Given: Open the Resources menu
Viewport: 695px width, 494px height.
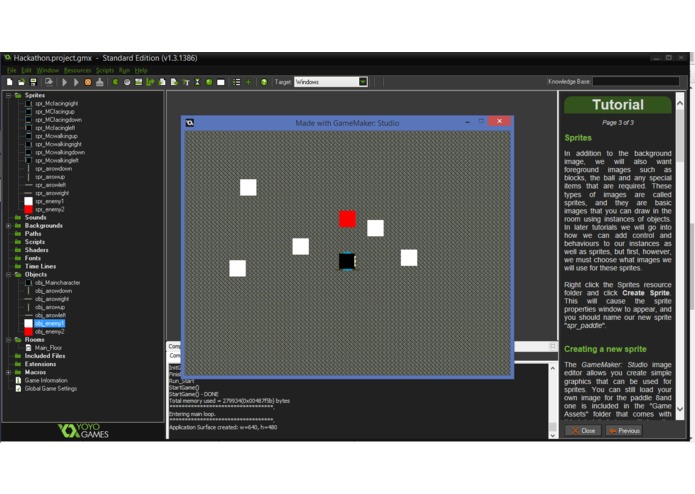Looking at the screenshot, I should click(77, 70).
